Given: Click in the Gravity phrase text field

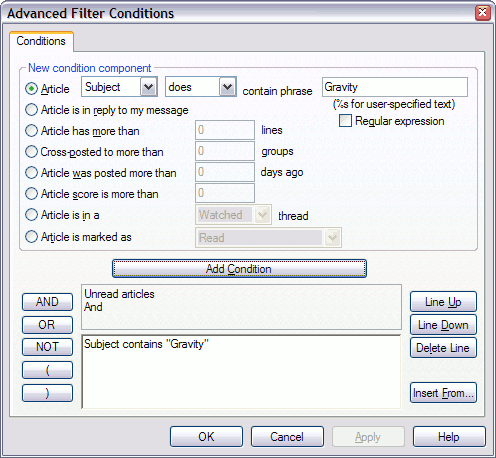Looking at the screenshot, I should tap(395, 87).
